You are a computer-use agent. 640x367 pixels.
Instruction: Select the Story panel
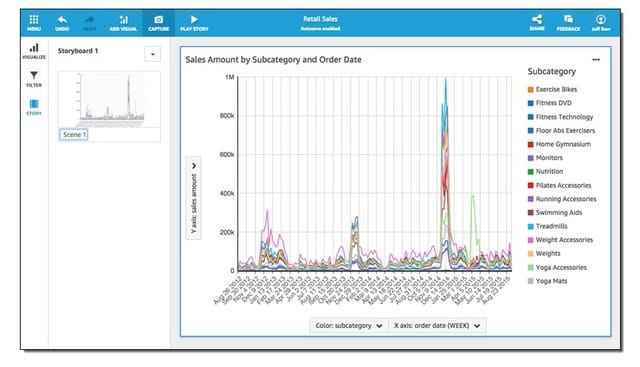tap(34, 107)
